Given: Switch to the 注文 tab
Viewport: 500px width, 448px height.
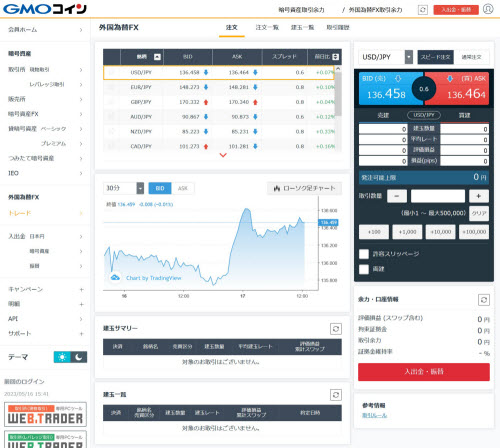Looking at the screenshot, I should point(232,28).
